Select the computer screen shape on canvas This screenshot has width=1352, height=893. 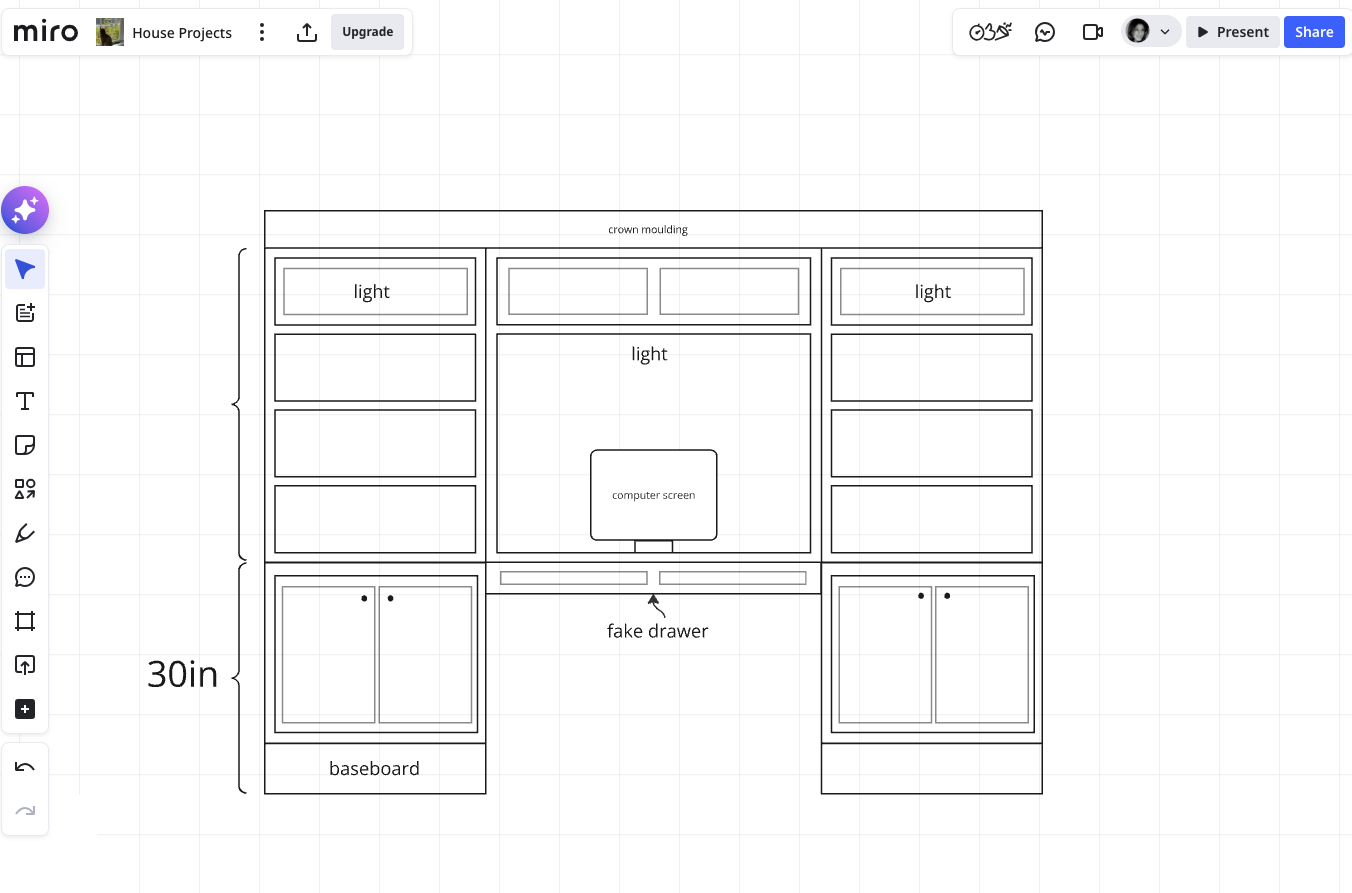point(653,494)
